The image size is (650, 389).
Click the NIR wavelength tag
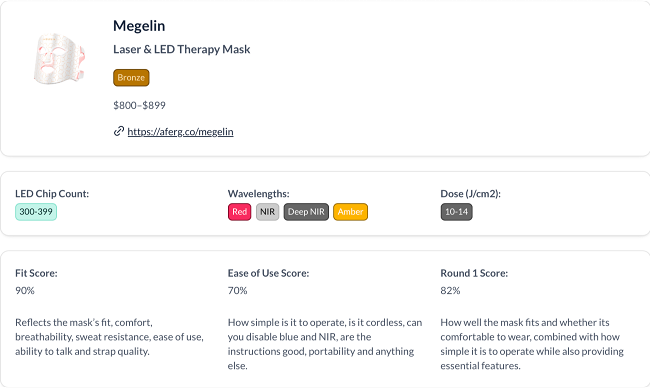point(267,212)
